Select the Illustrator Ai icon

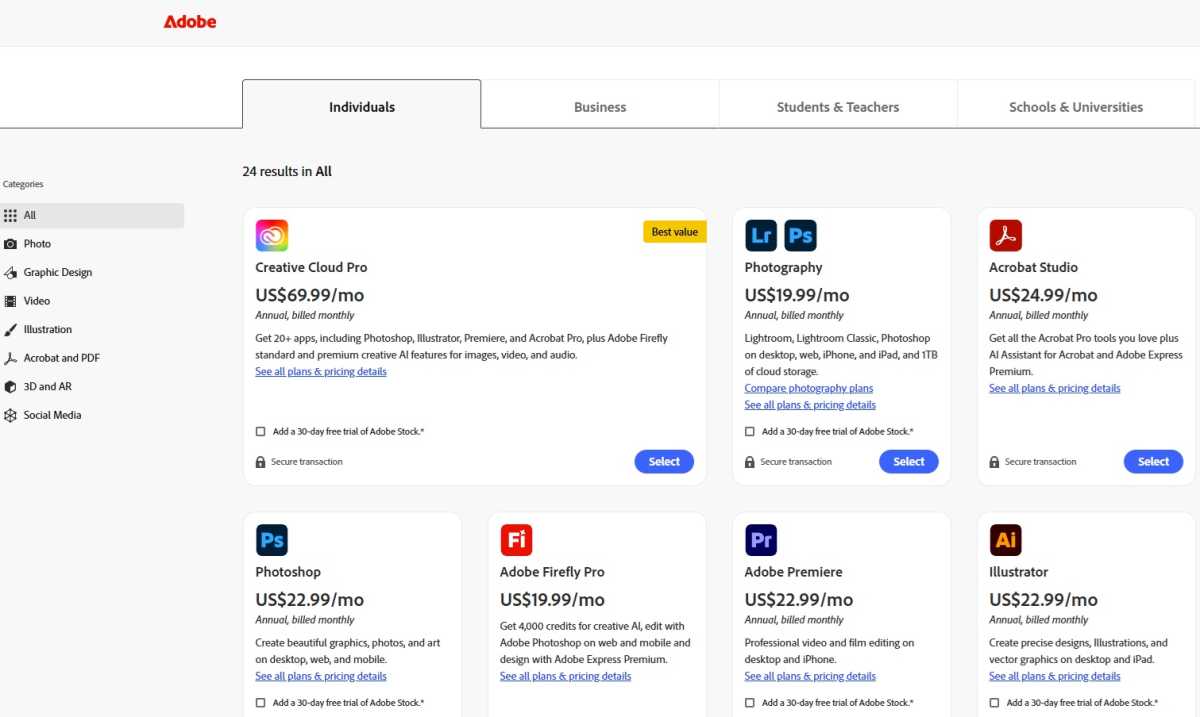[1005, 539]
